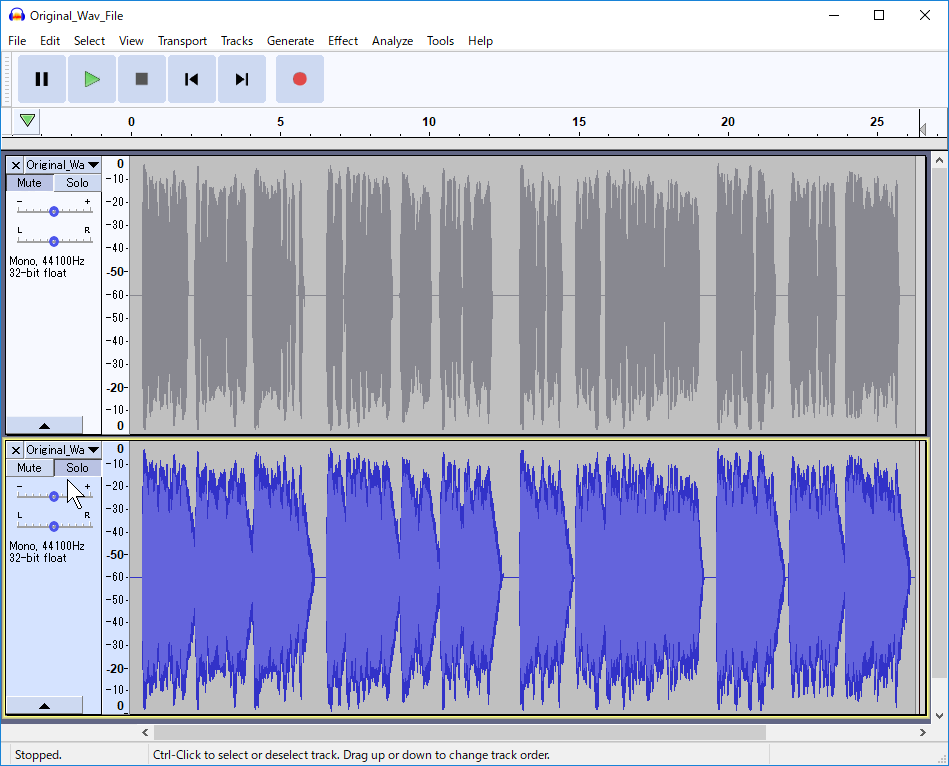Open the Generate menu
Screen dimensions: 949x766
pos(291,41)
